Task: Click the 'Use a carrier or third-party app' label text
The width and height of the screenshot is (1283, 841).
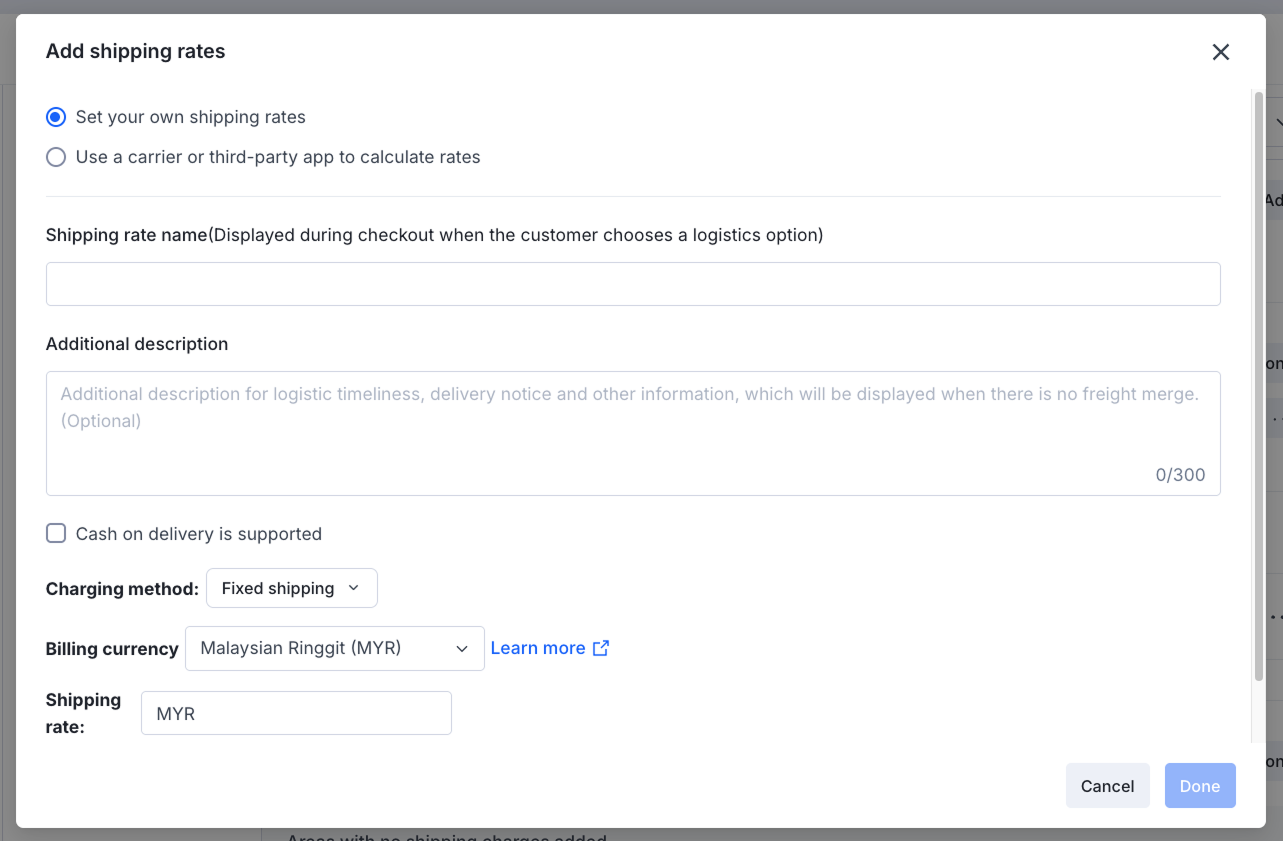Action: [278, 157]
